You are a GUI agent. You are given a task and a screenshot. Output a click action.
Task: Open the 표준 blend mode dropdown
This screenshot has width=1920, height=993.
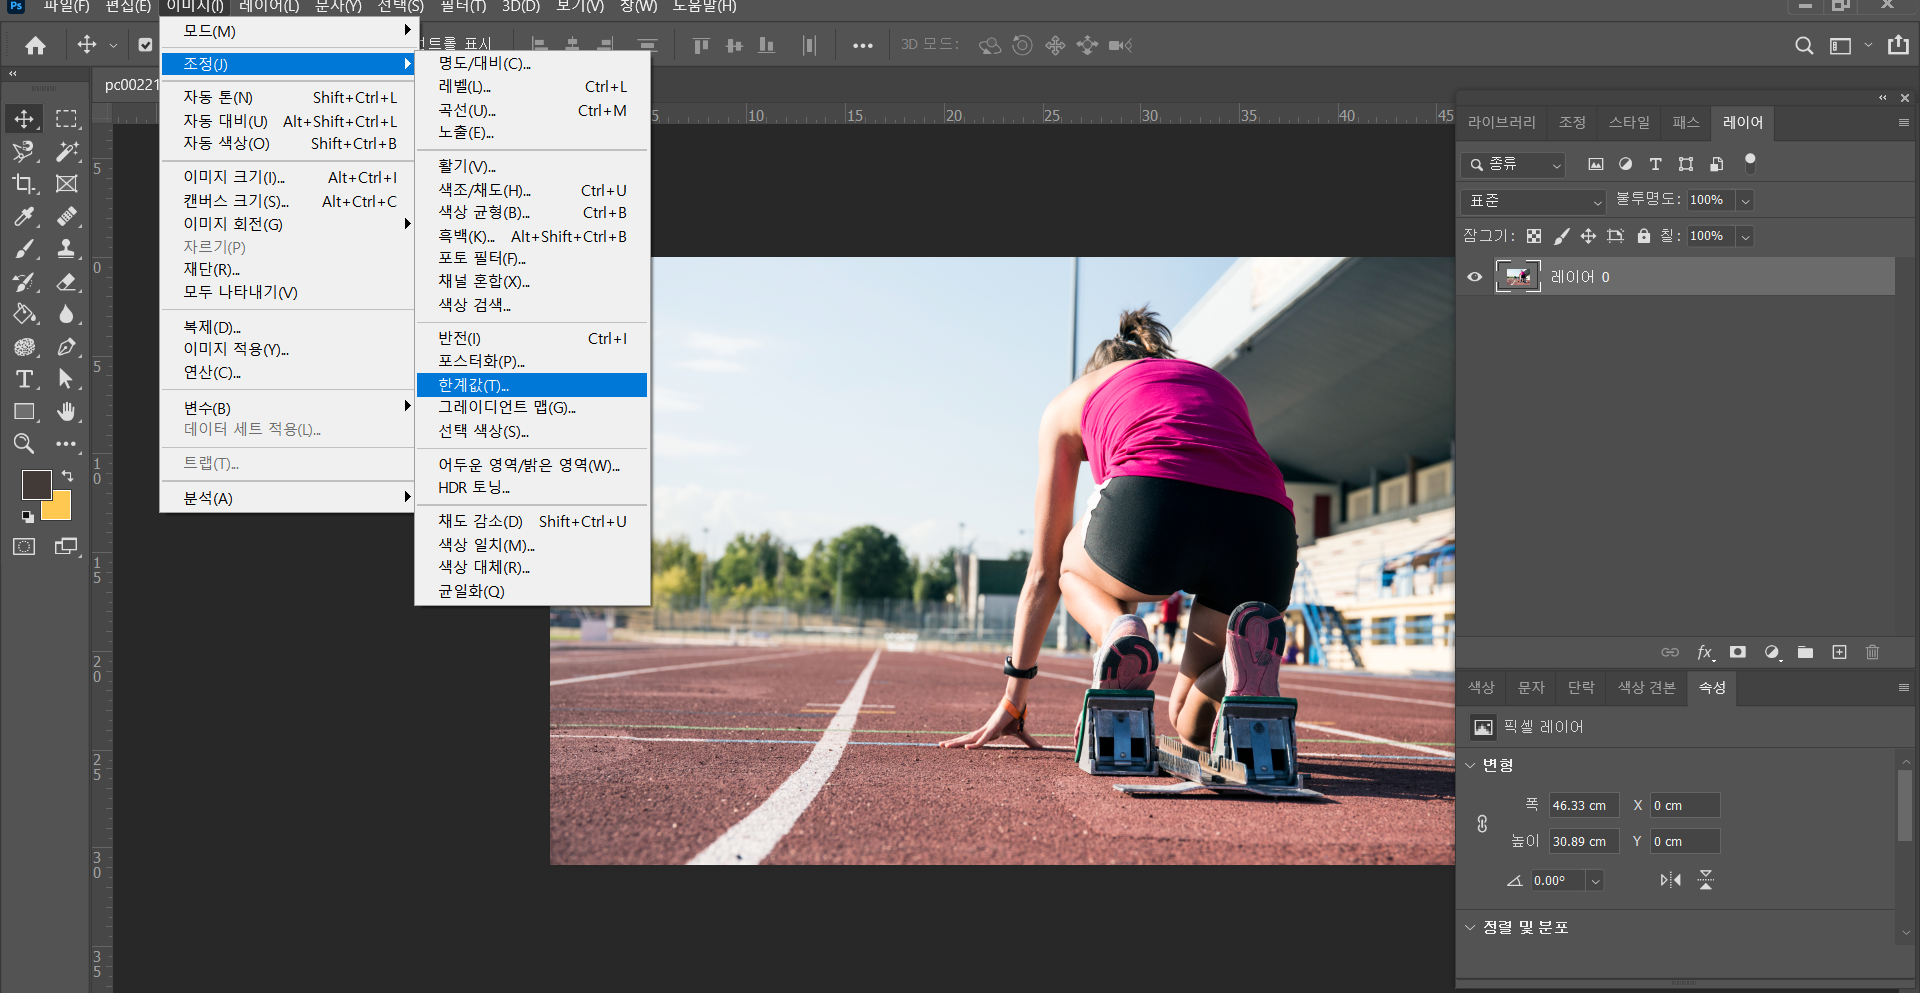(x=1532, y=201)
